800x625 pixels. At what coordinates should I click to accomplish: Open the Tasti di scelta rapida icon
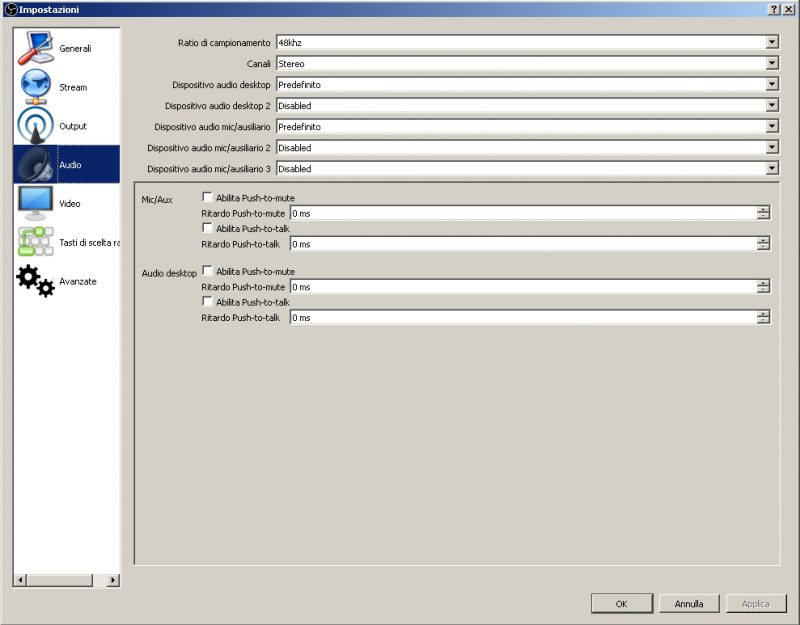click(x=36, y=242)
